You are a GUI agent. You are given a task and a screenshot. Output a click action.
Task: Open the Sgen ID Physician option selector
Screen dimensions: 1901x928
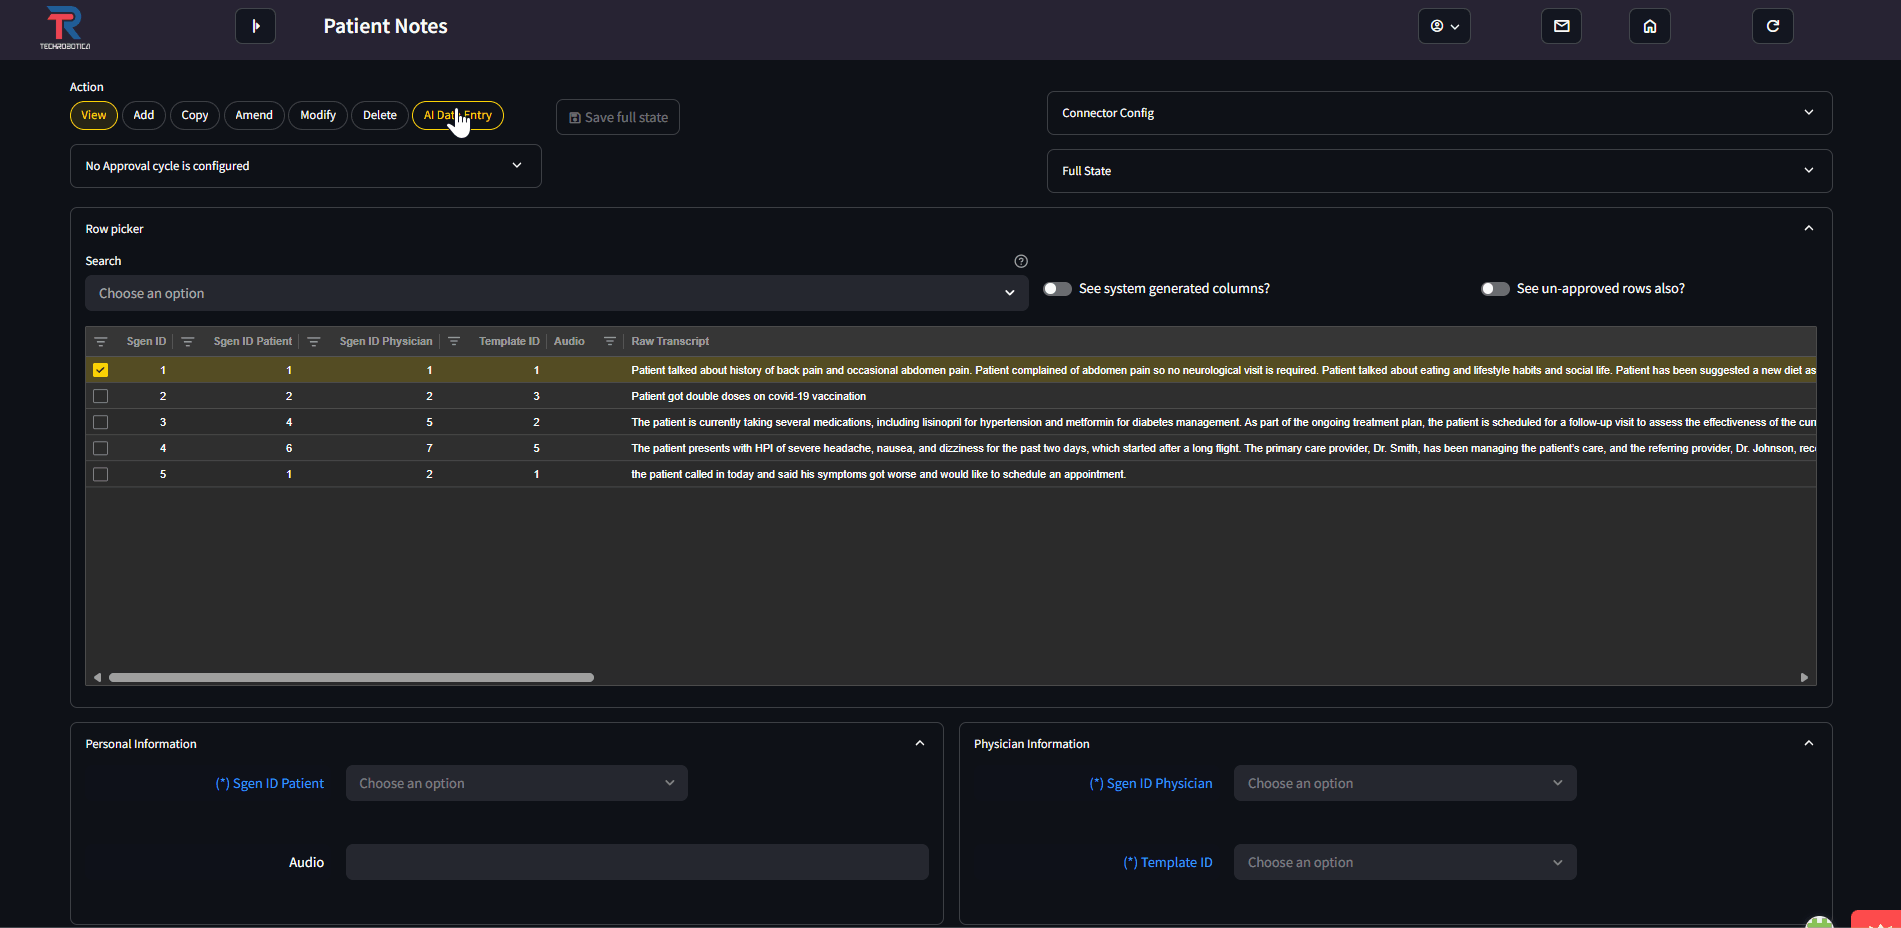pos(1404,783)
